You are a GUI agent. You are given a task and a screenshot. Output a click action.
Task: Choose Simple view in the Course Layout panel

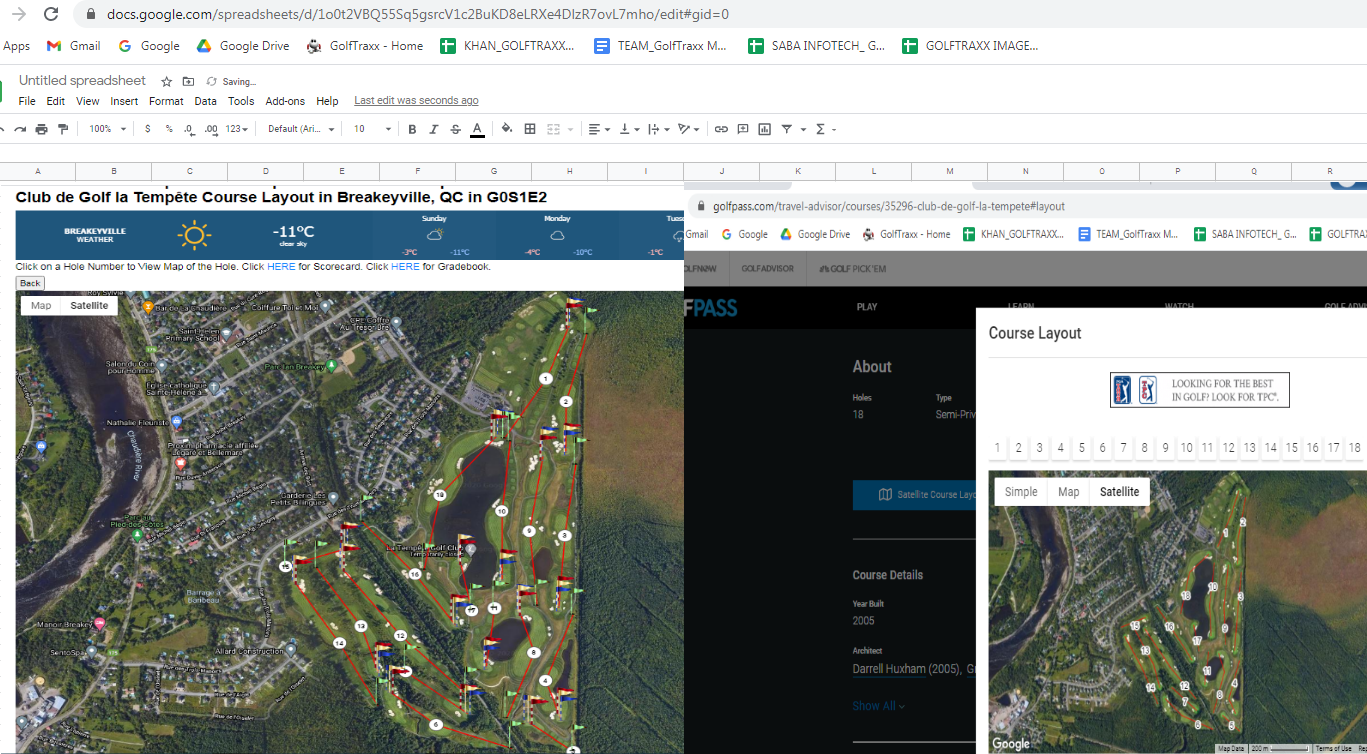click(1021, 492)
